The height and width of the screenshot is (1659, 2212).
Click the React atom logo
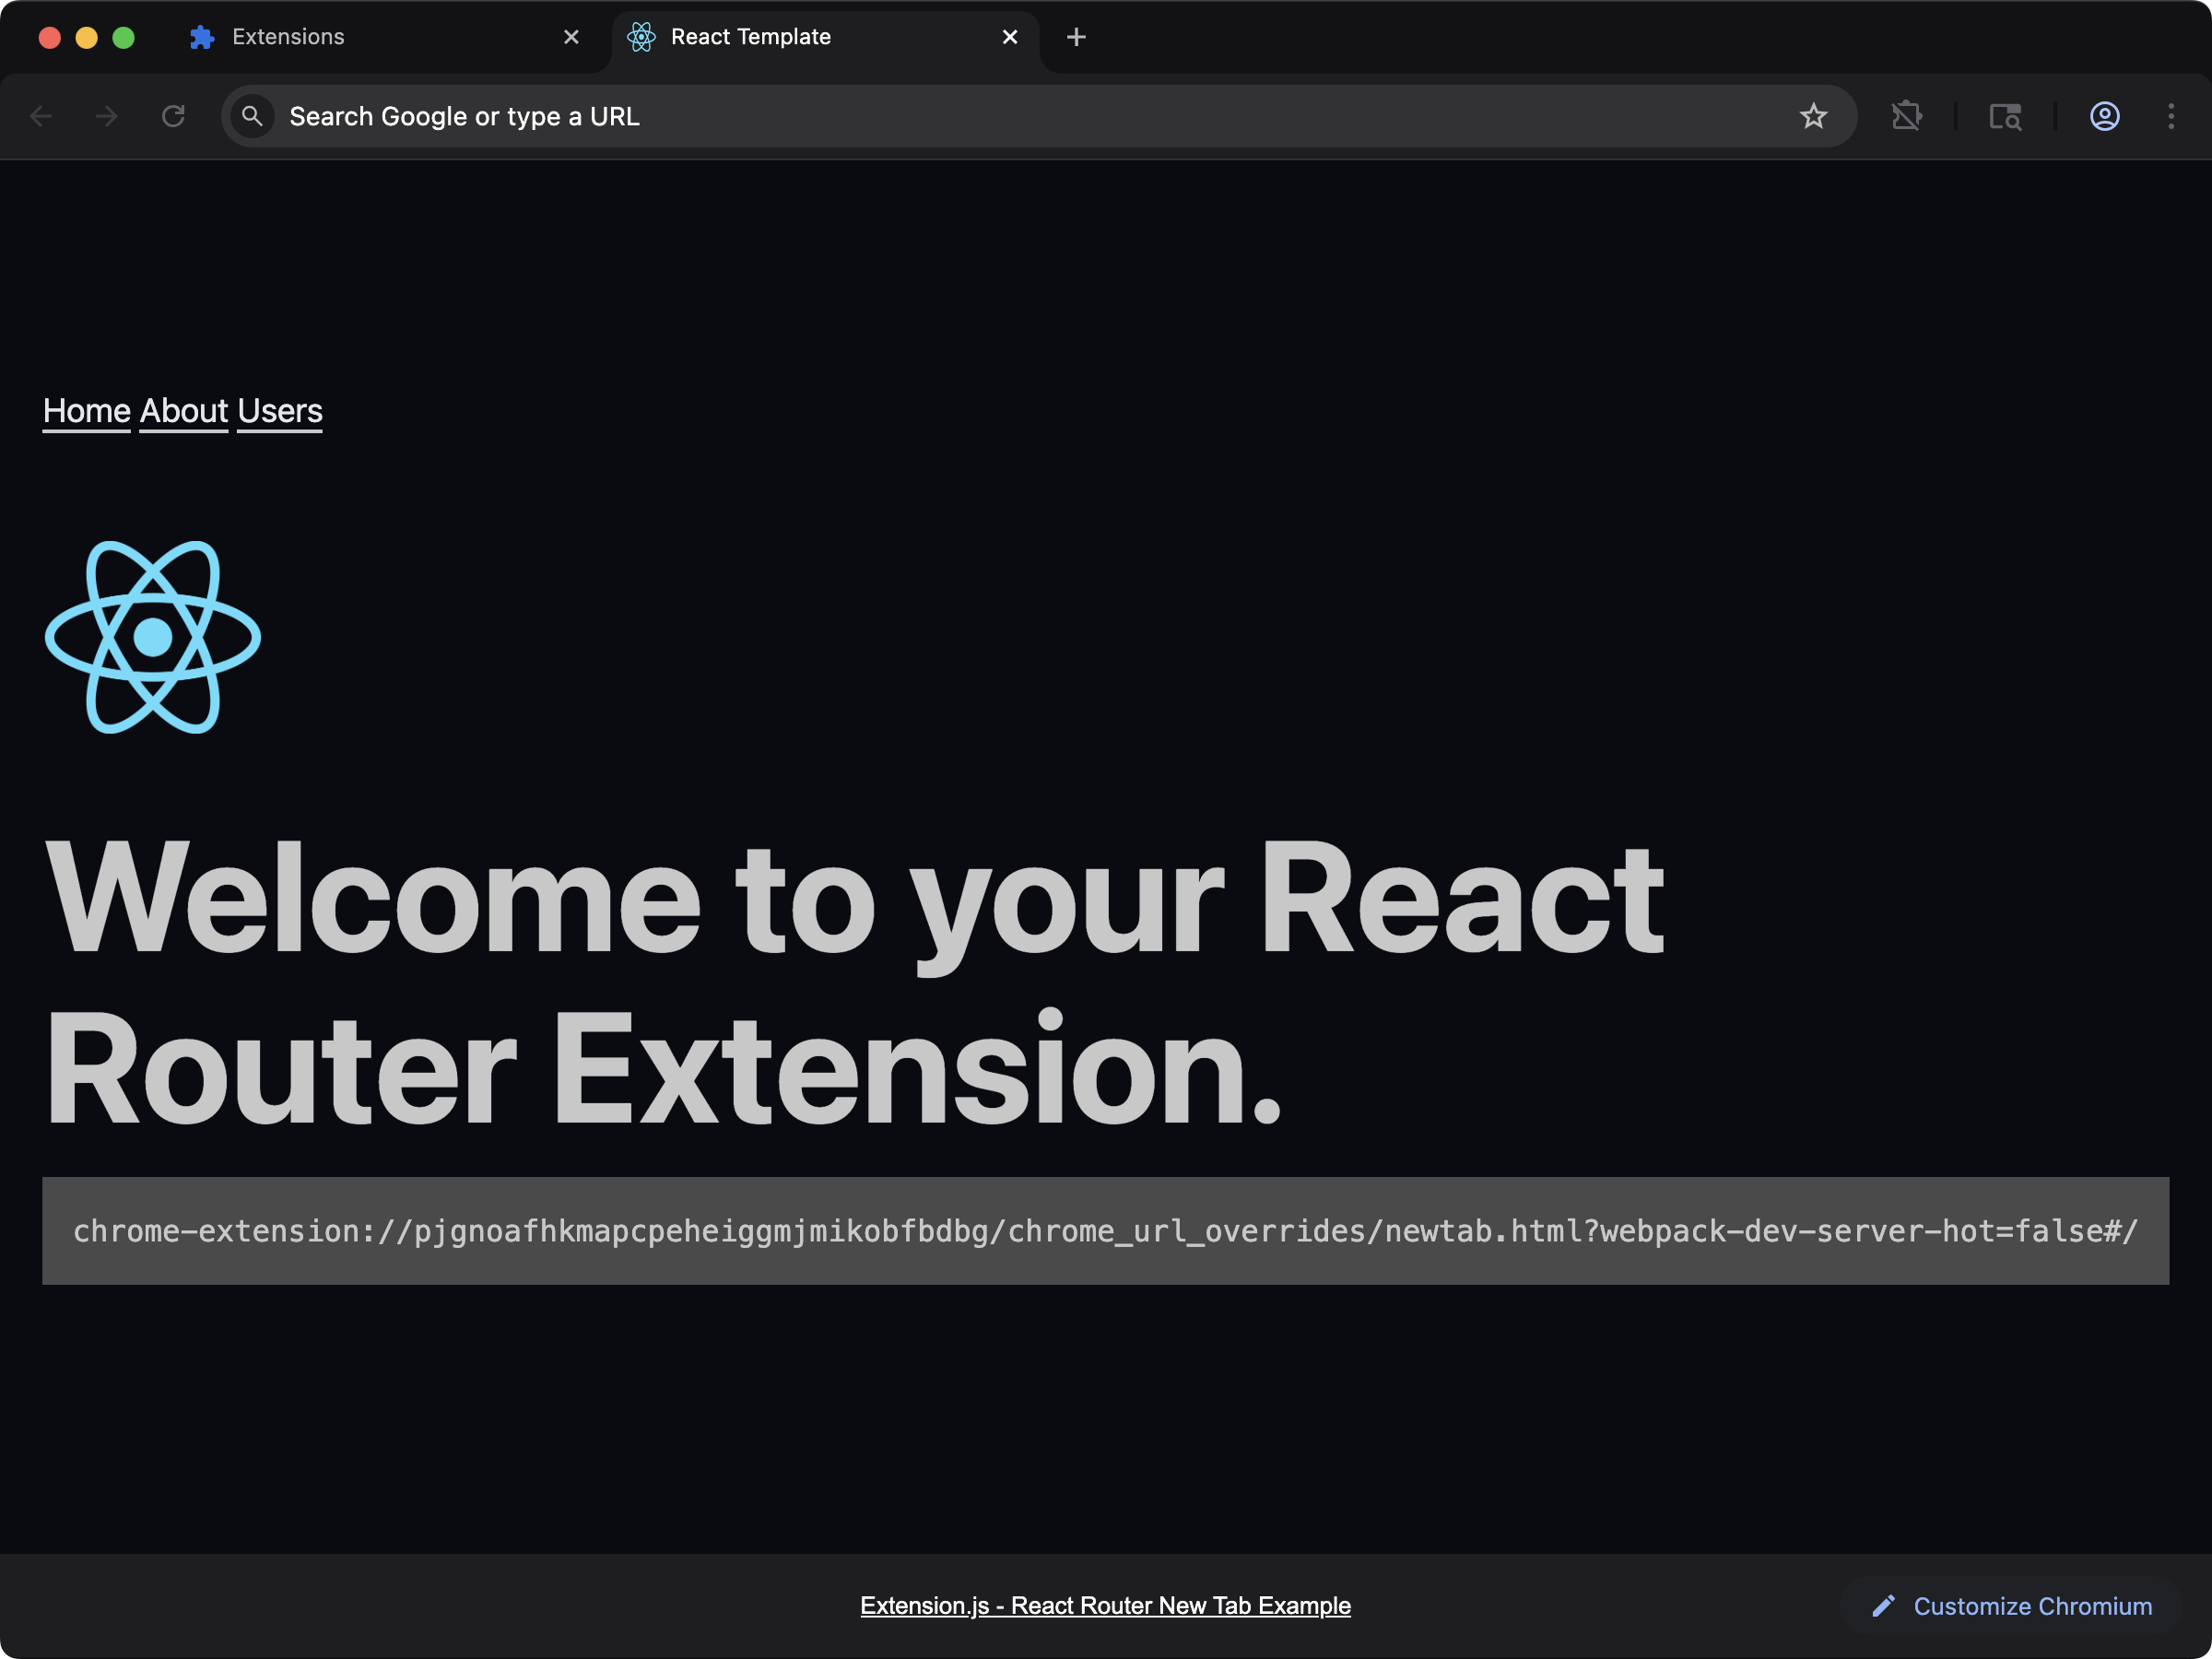click(151, 638)
